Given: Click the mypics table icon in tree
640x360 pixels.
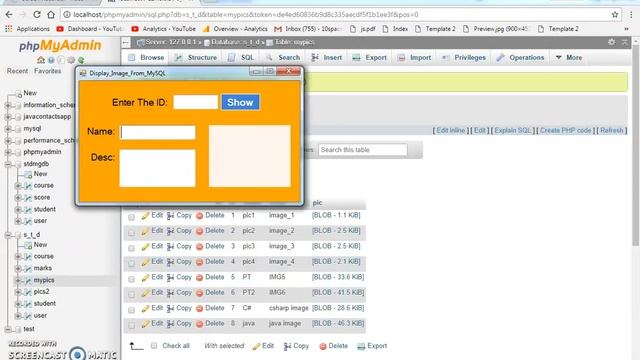Looking at the screenshot, I should 28,280.
